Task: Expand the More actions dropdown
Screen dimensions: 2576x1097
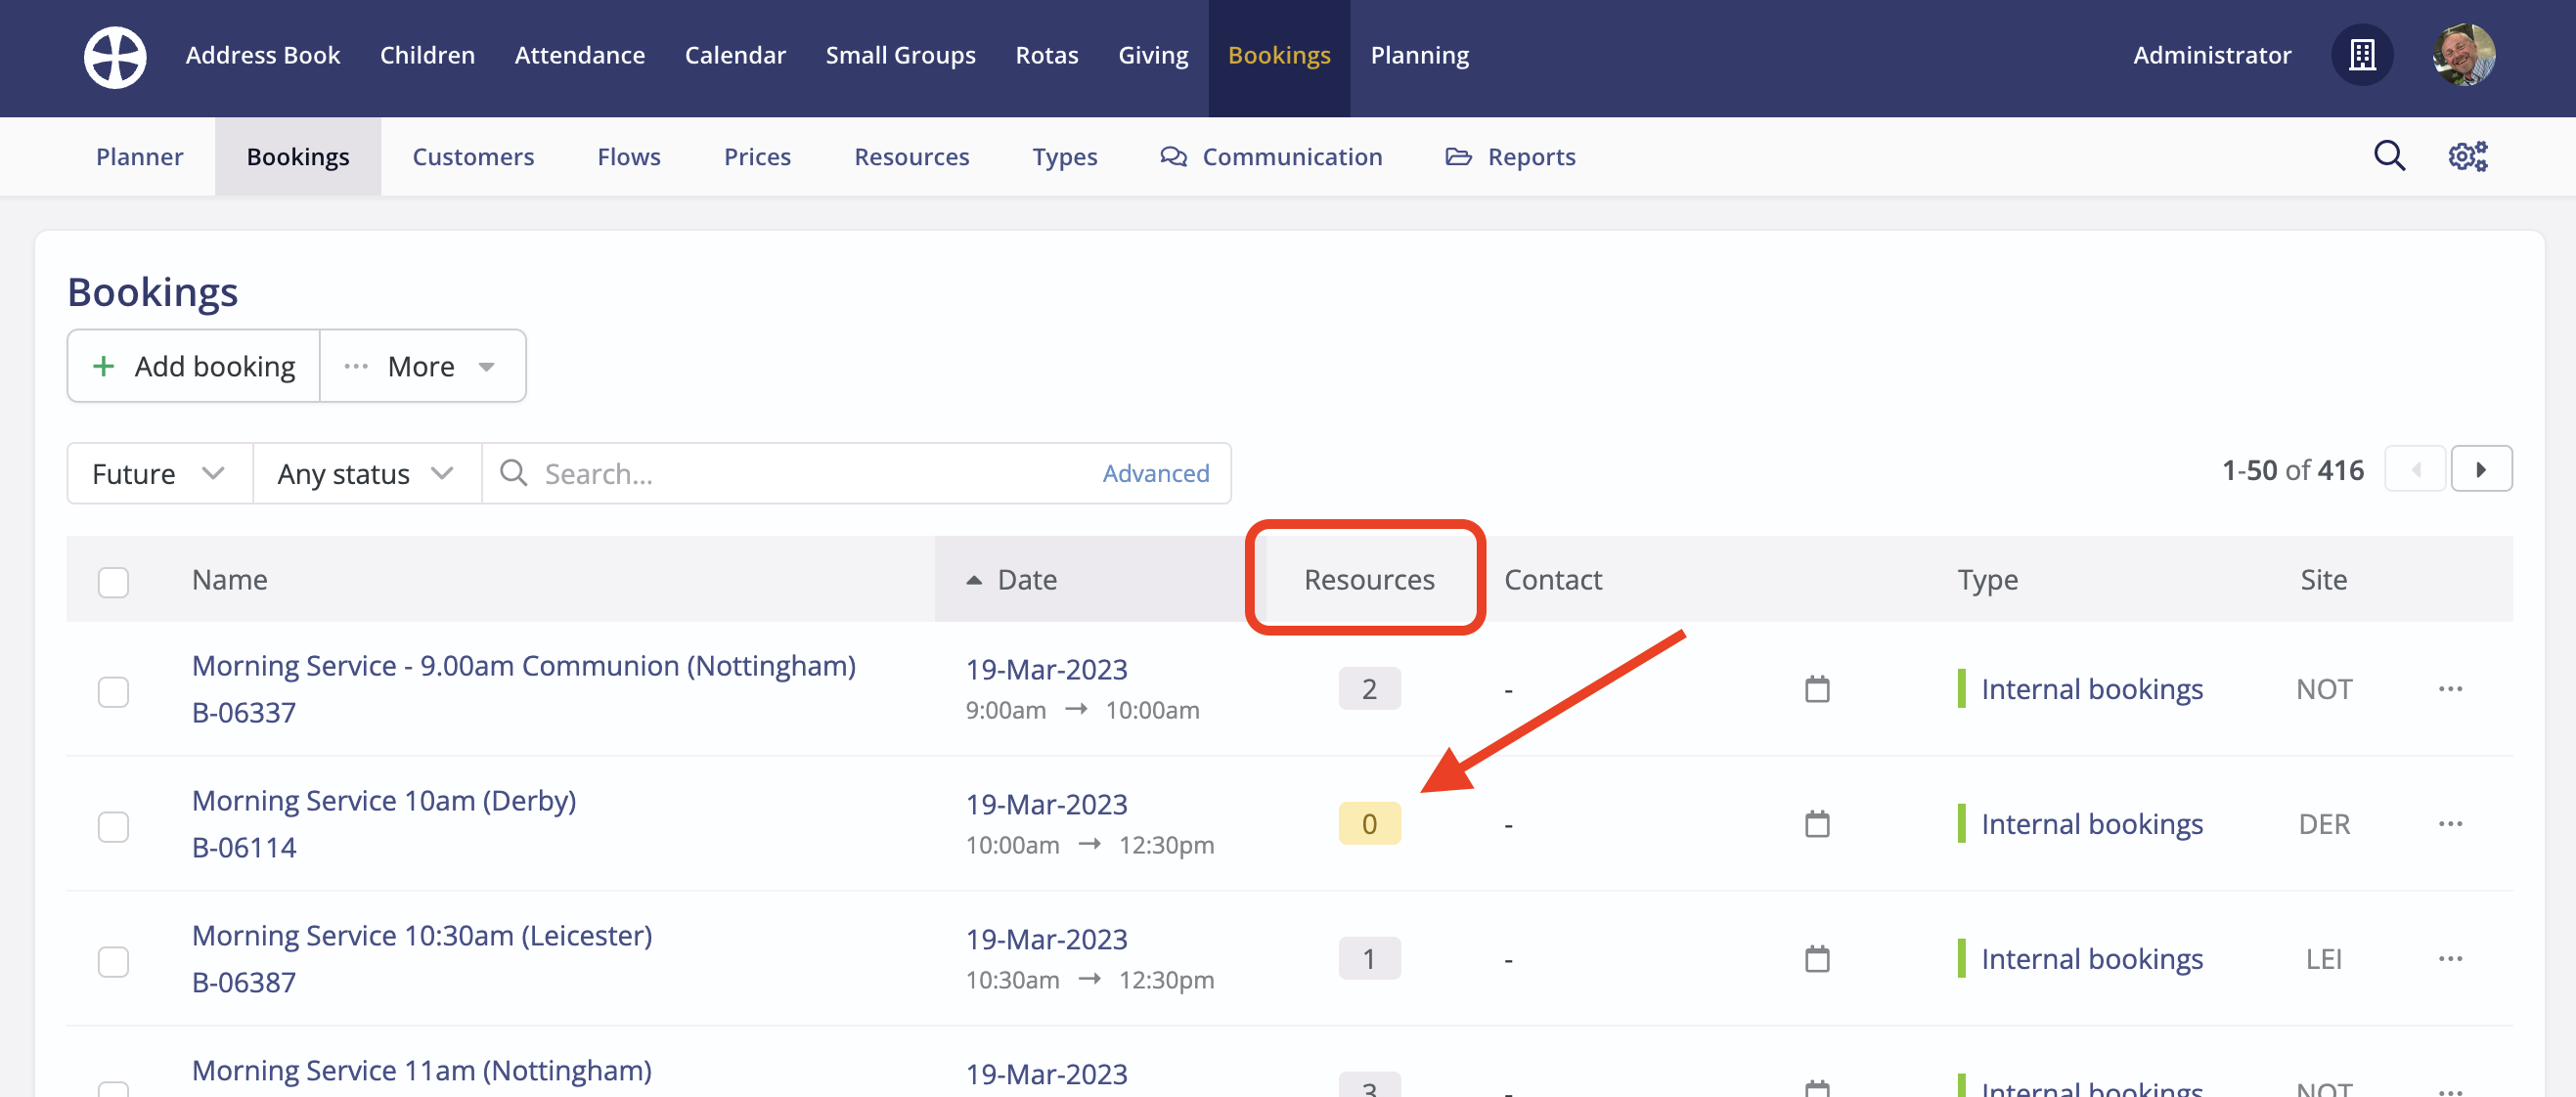Action: (422, 366)
